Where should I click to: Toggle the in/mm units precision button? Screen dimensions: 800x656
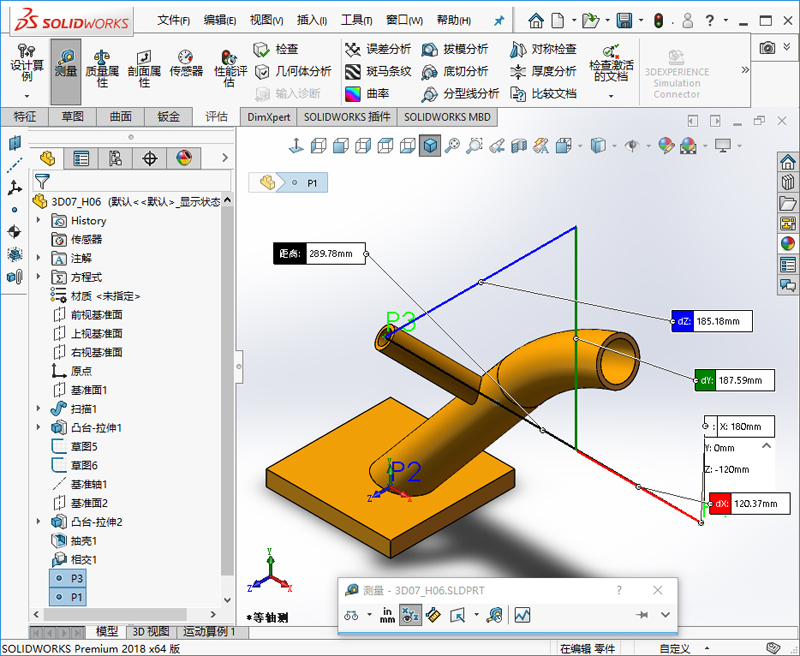(x=387, y=615)
